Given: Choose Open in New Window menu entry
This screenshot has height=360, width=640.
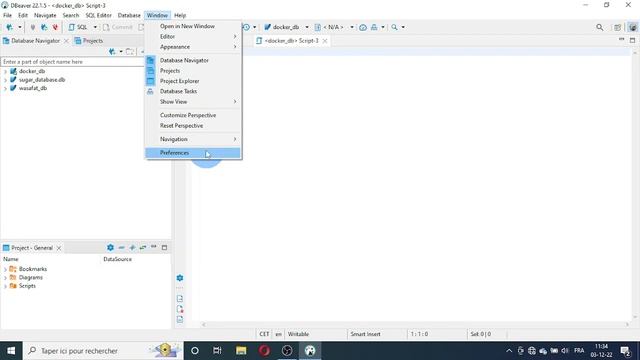Looking at the screenshot, I should [193, 26].
